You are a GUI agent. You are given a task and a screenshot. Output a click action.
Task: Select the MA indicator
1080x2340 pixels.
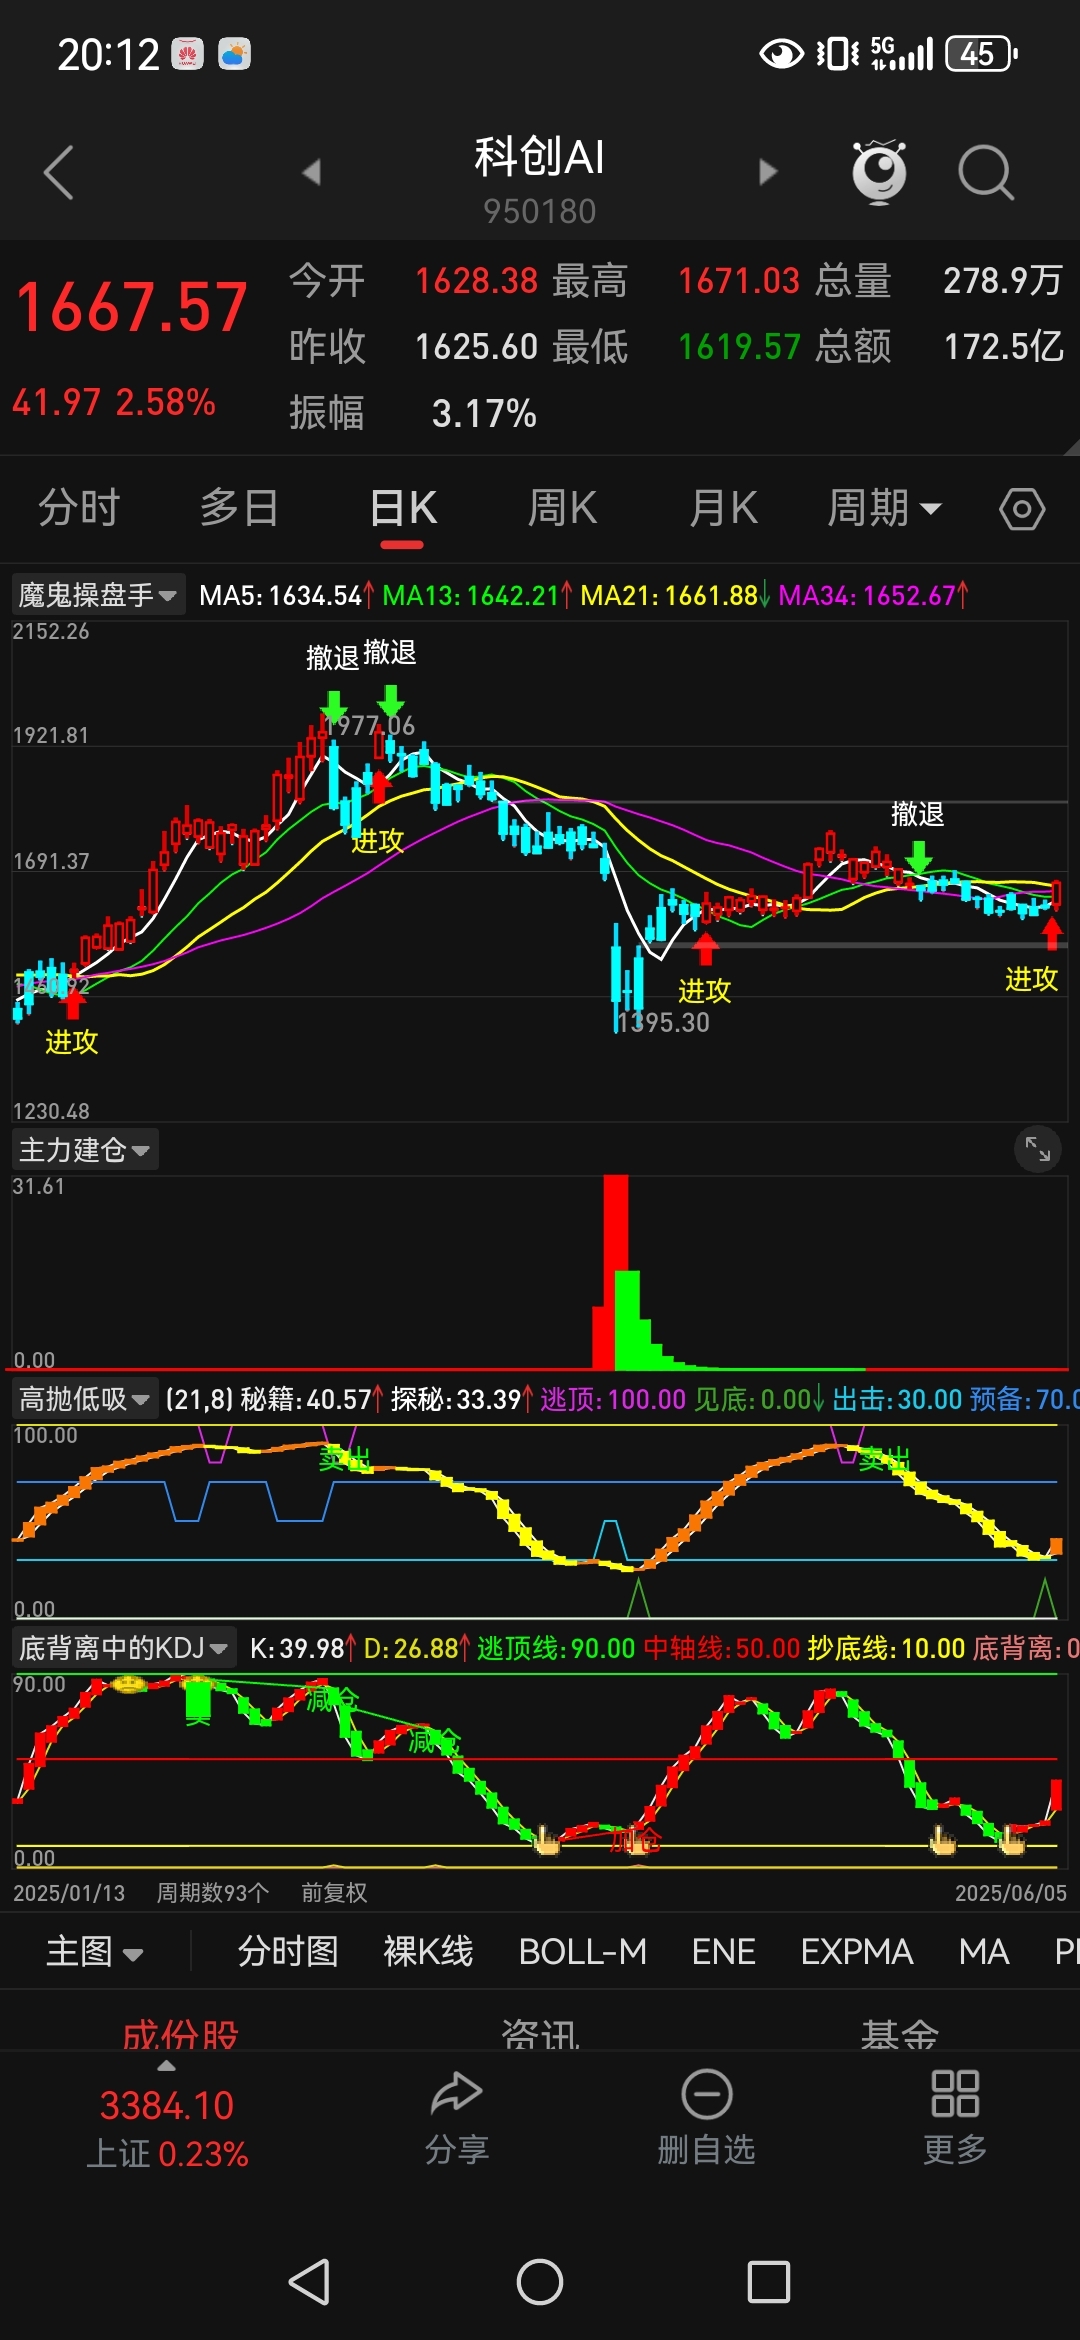(984, 1951)
